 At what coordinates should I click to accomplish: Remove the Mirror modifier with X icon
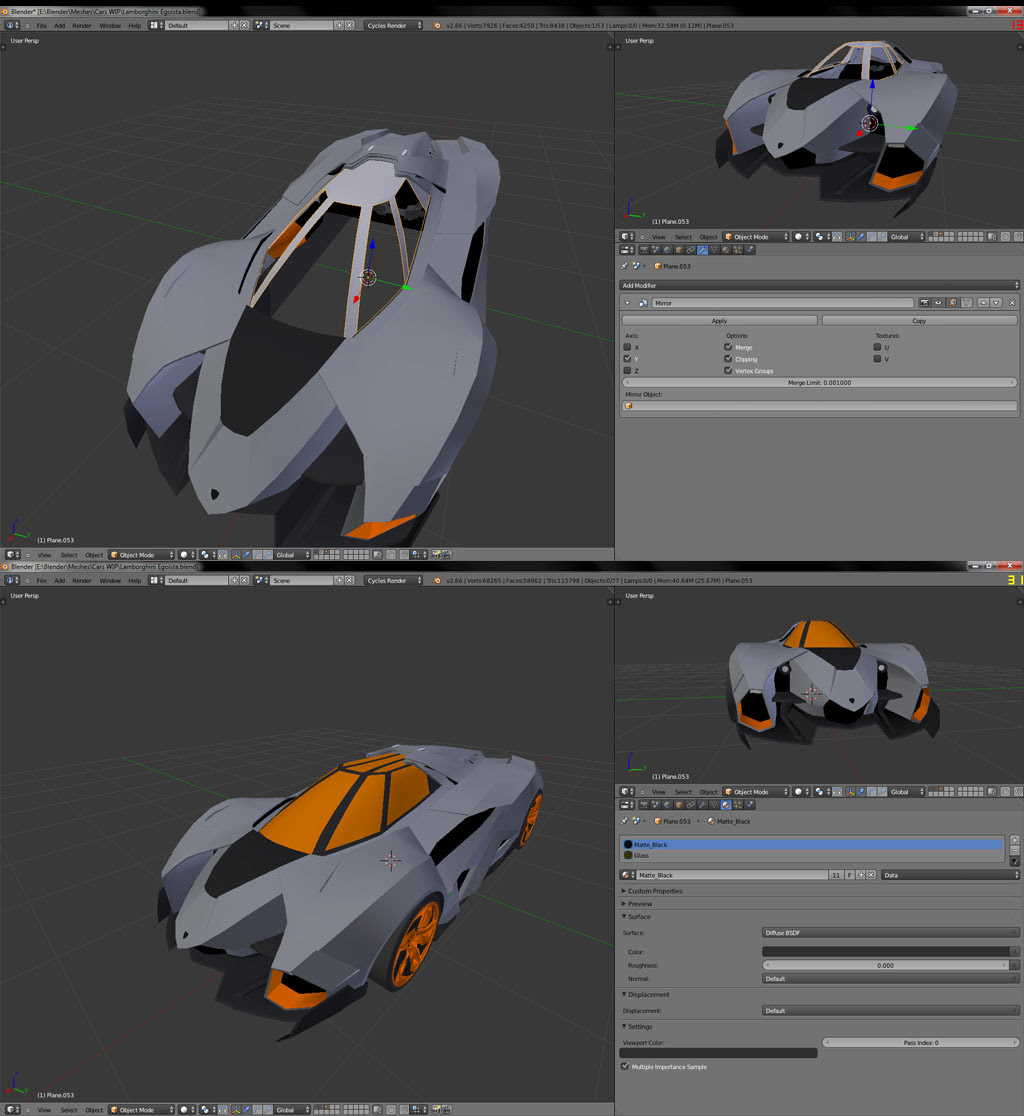1012,303
